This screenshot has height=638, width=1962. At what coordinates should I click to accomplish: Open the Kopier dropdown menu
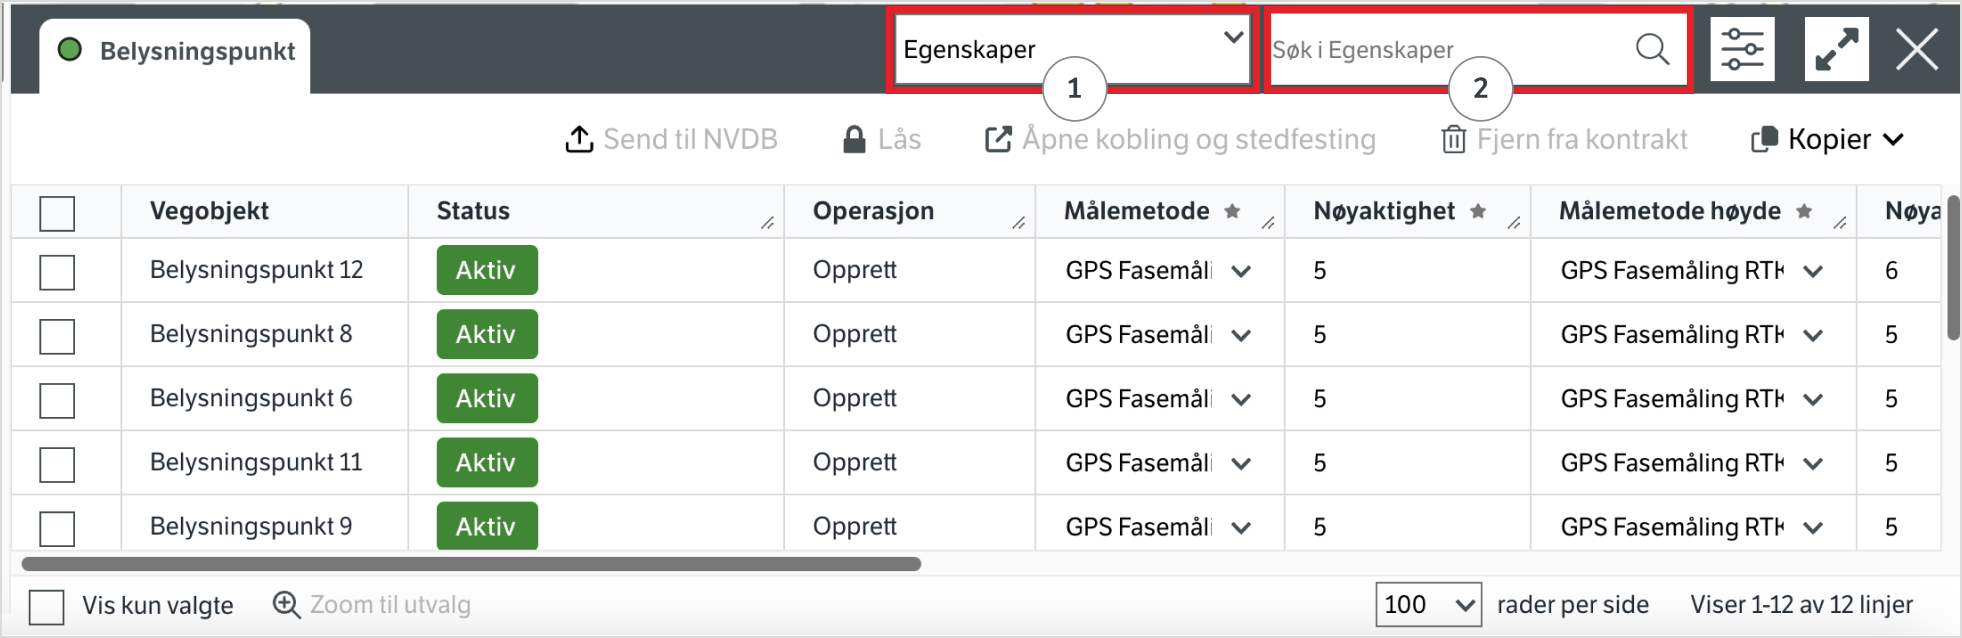(x=1828, y=140)
